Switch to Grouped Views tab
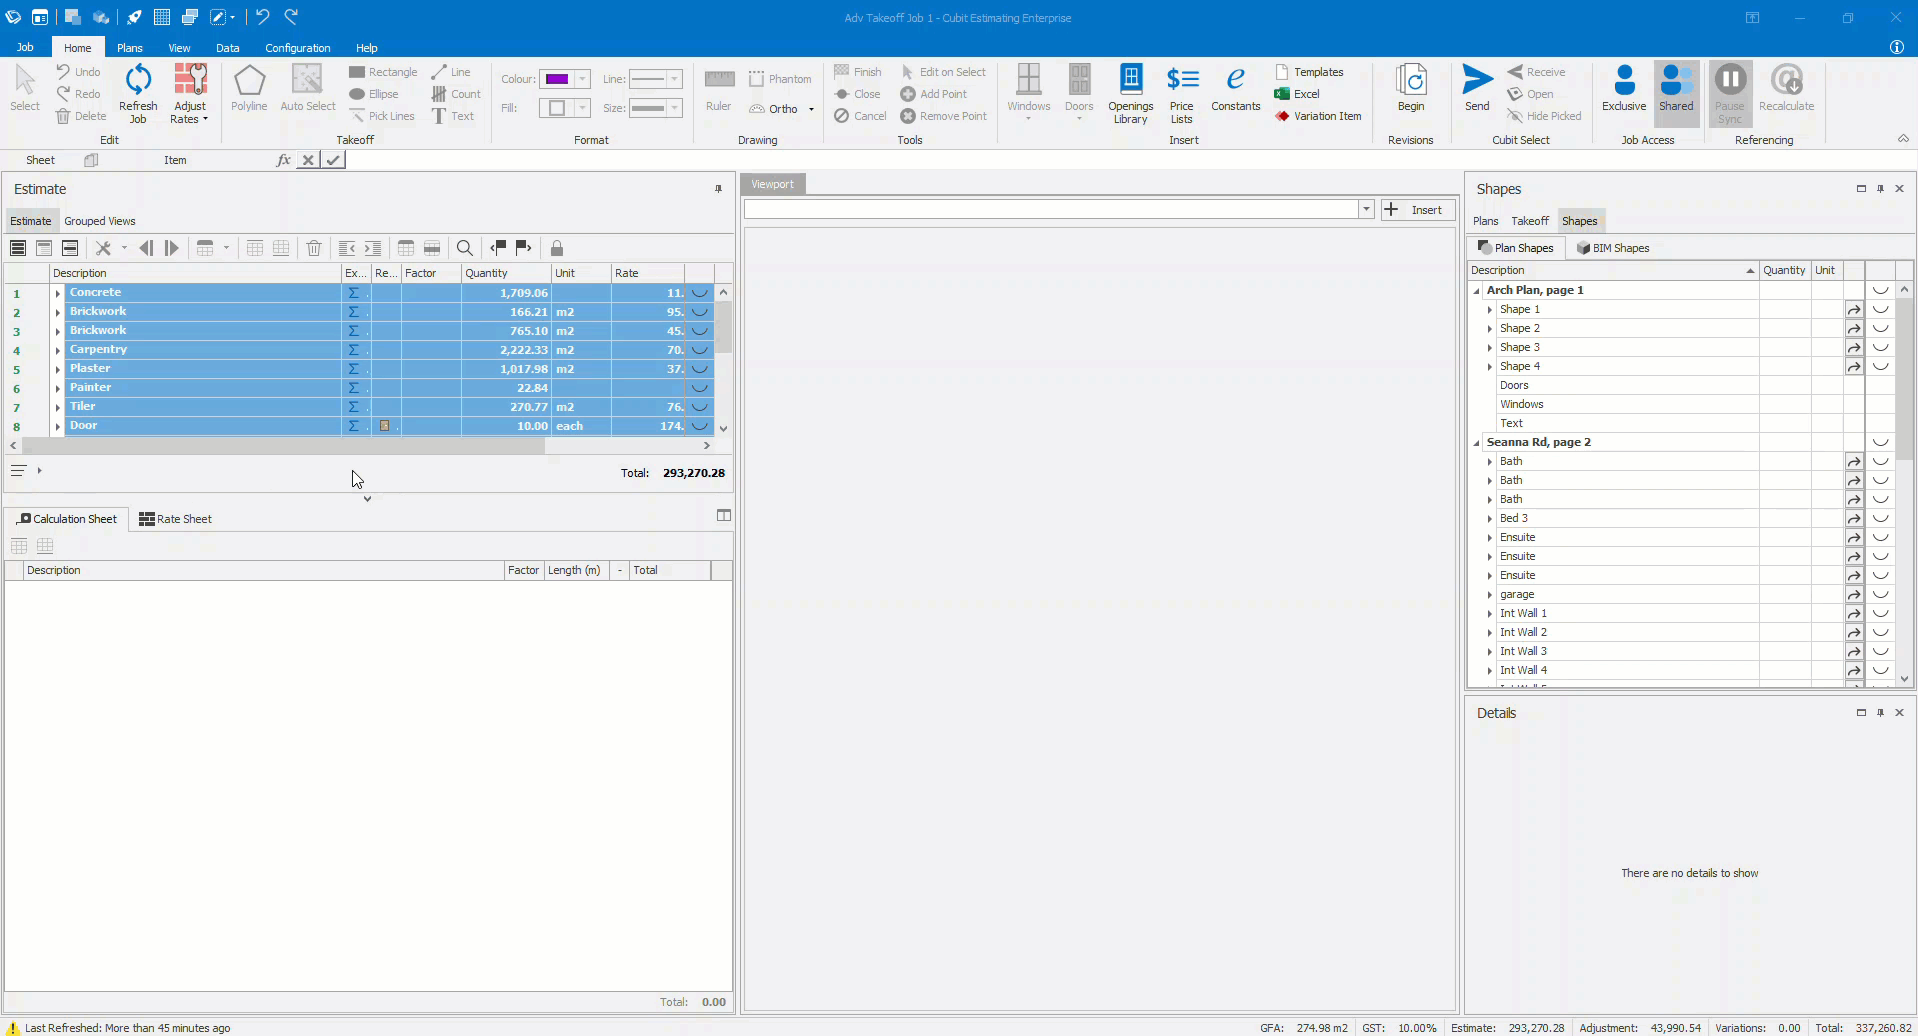Viewport: 1918px width, 1036px height. (x=100, y=221)
